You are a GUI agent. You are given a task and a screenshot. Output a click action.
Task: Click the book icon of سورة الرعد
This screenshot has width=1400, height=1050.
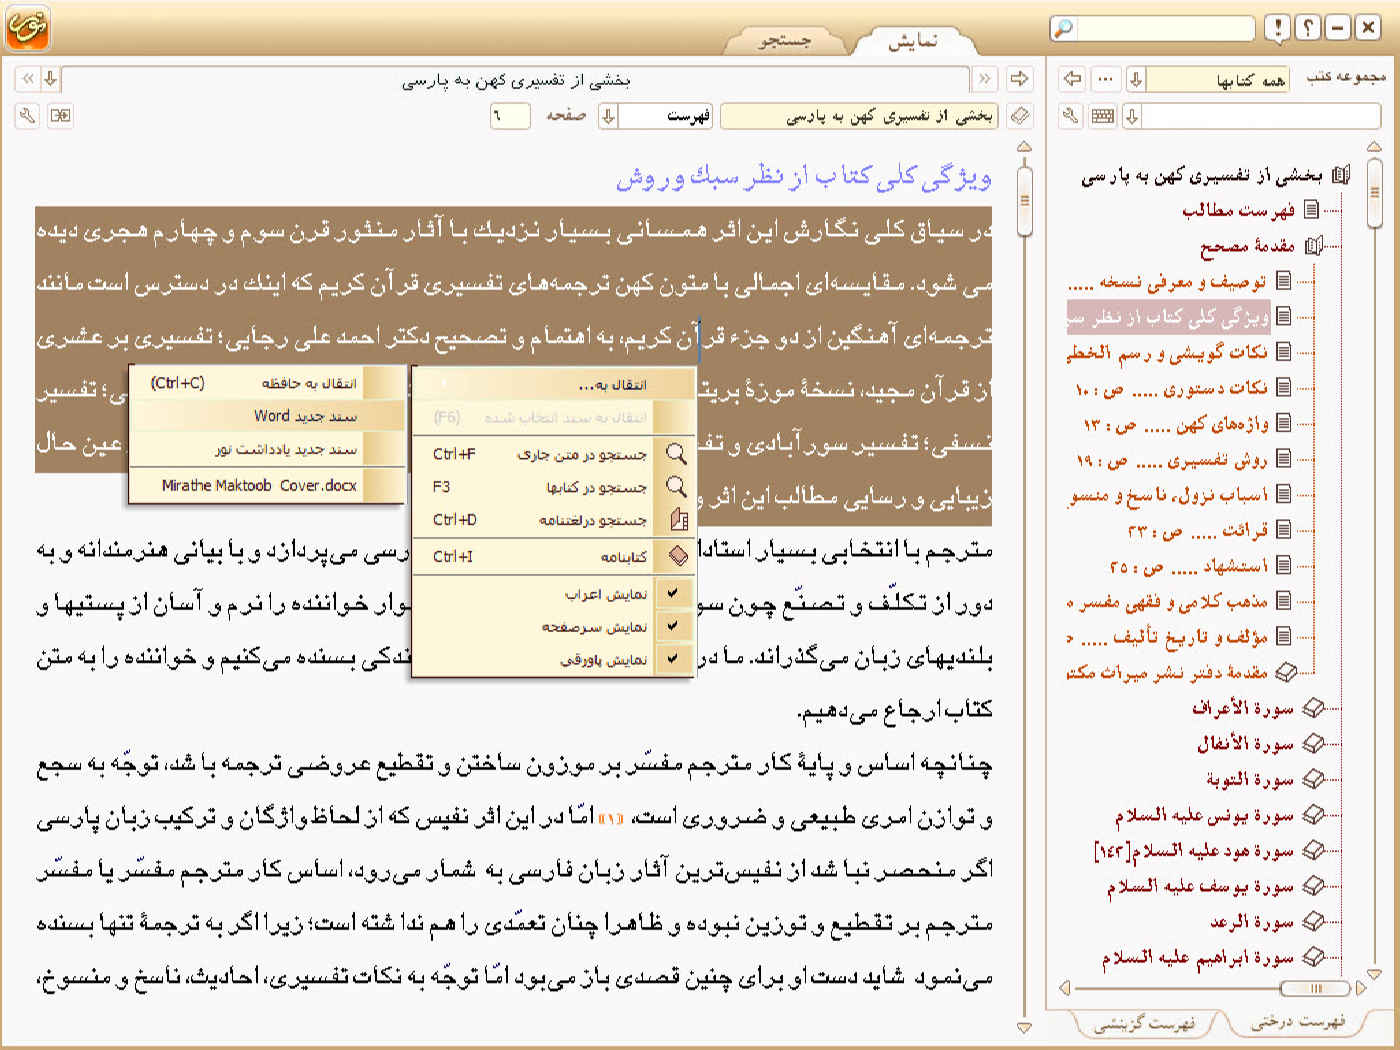click(x=1314, y=921)
